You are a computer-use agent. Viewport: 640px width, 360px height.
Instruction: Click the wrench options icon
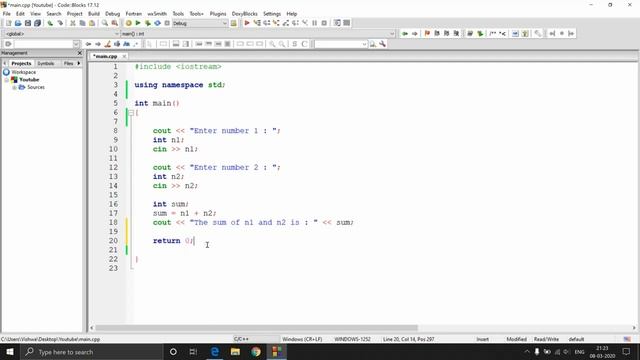click(382, 44)
